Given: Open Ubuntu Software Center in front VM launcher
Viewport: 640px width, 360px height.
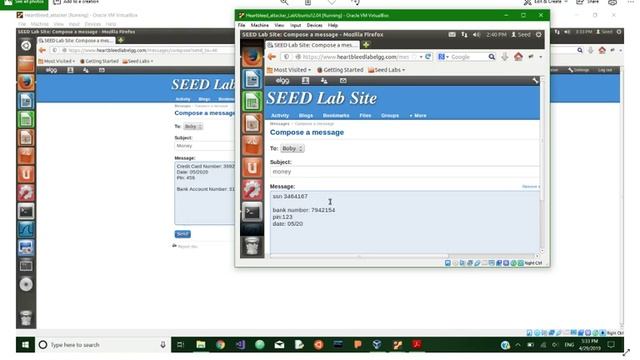Looking at the screenshot, I should point(252,145).
